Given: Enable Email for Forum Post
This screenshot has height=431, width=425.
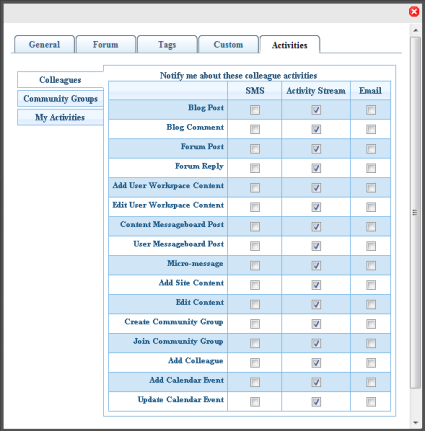Looking at the screenshot, I should pyautogui.click(x=371, y=149).
